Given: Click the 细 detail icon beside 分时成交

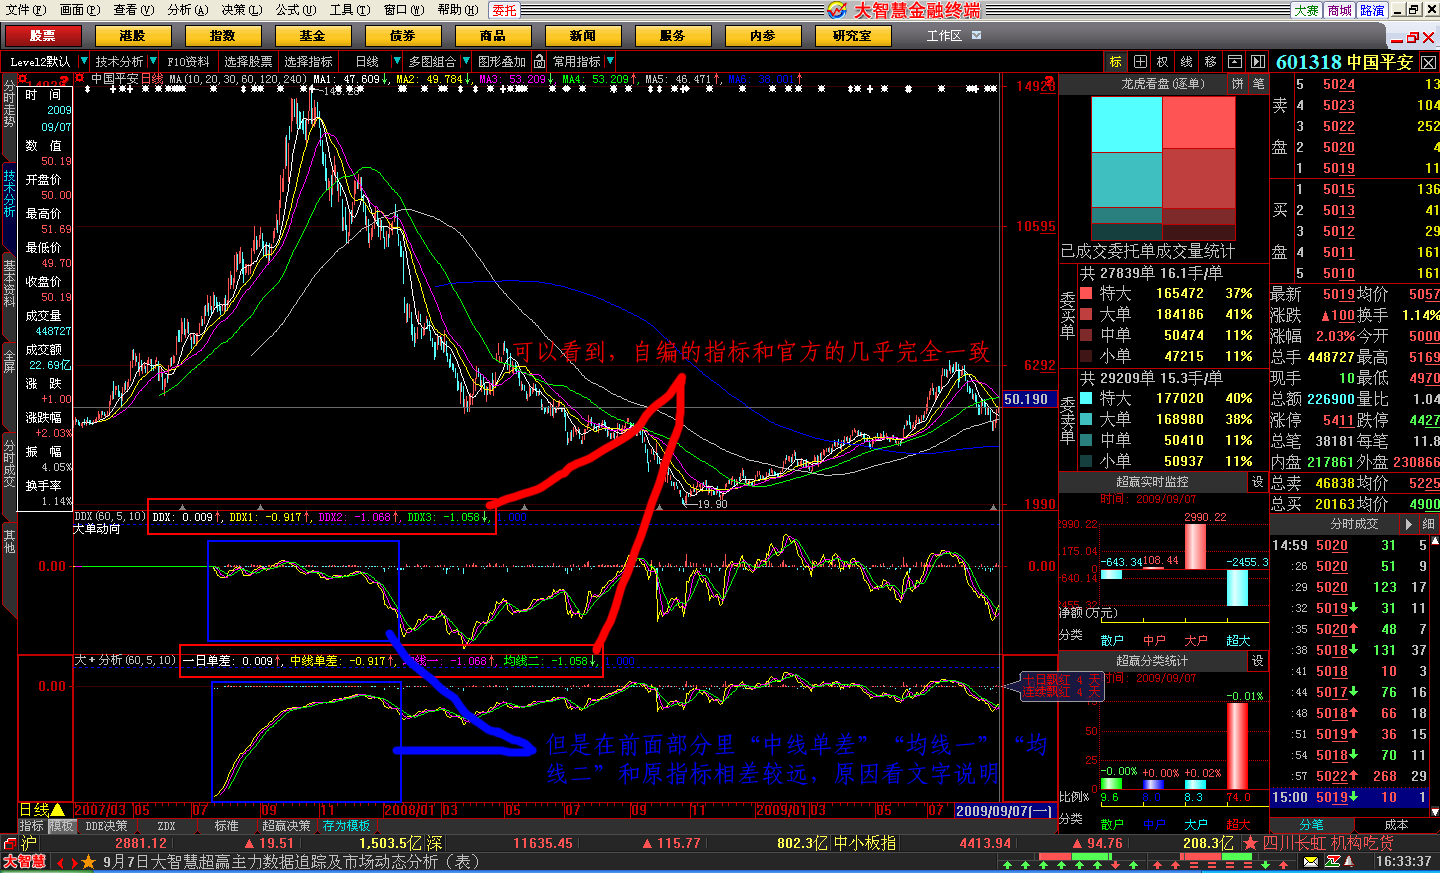Looking at the screenshot, I should pyautogui.click(x=1429, y=524).
